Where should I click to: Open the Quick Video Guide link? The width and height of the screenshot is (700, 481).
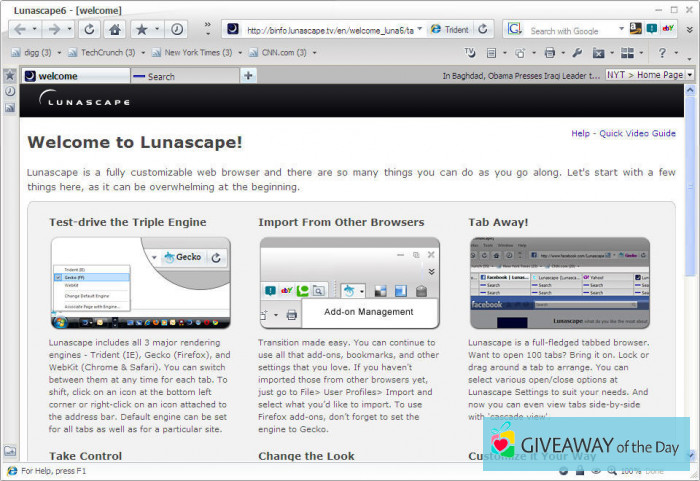coord(637,133)
